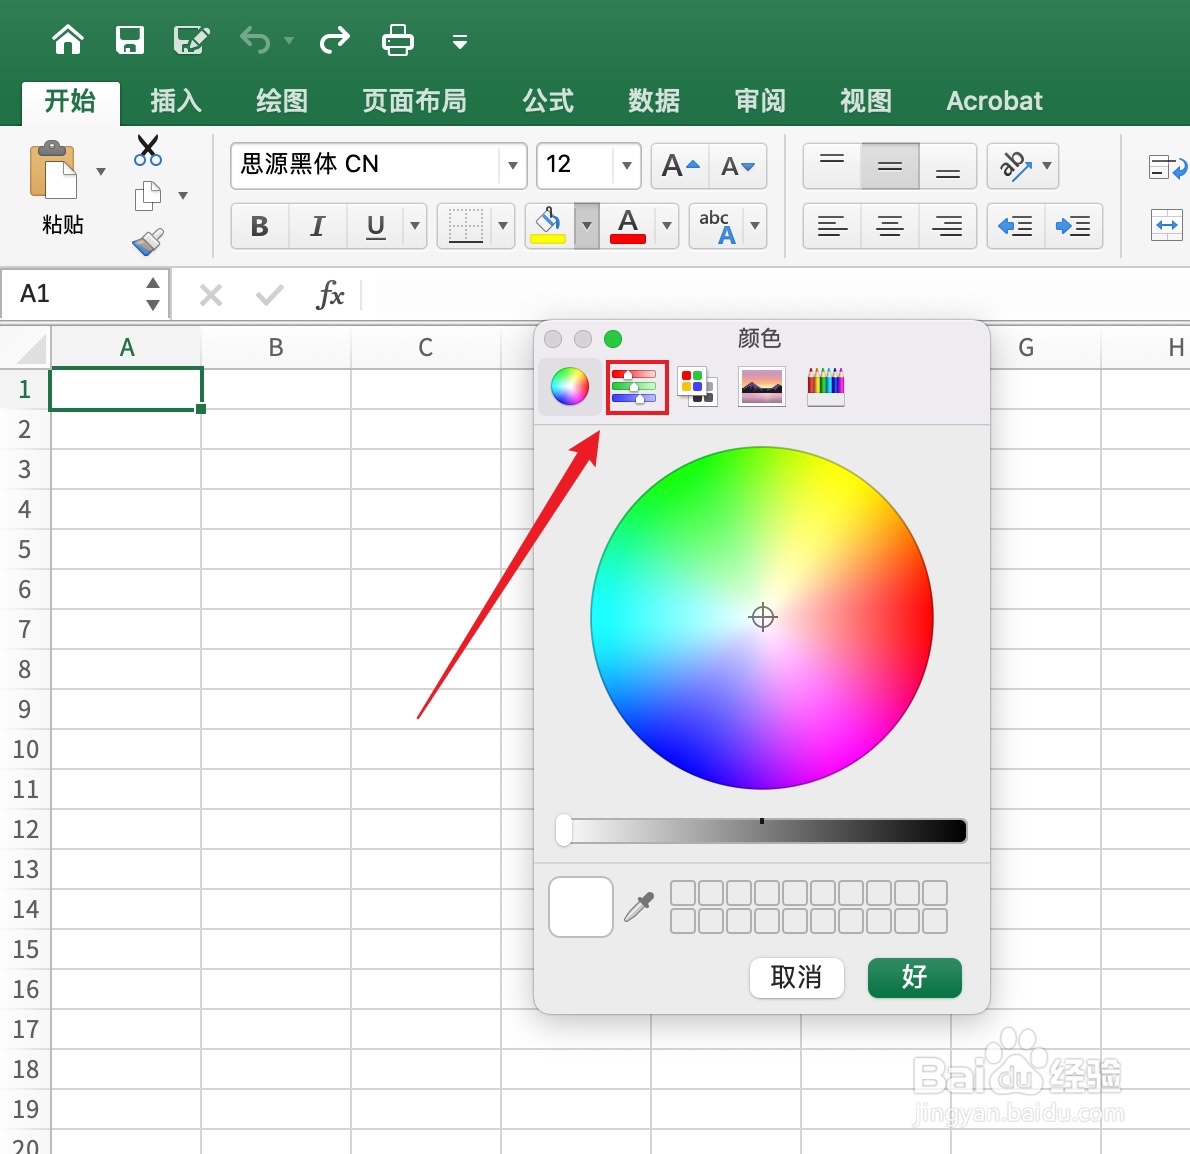Open fill color dropdown arrow
Image resolution: width=1190 pixels, height=1154 pixels.
[587, 225]
